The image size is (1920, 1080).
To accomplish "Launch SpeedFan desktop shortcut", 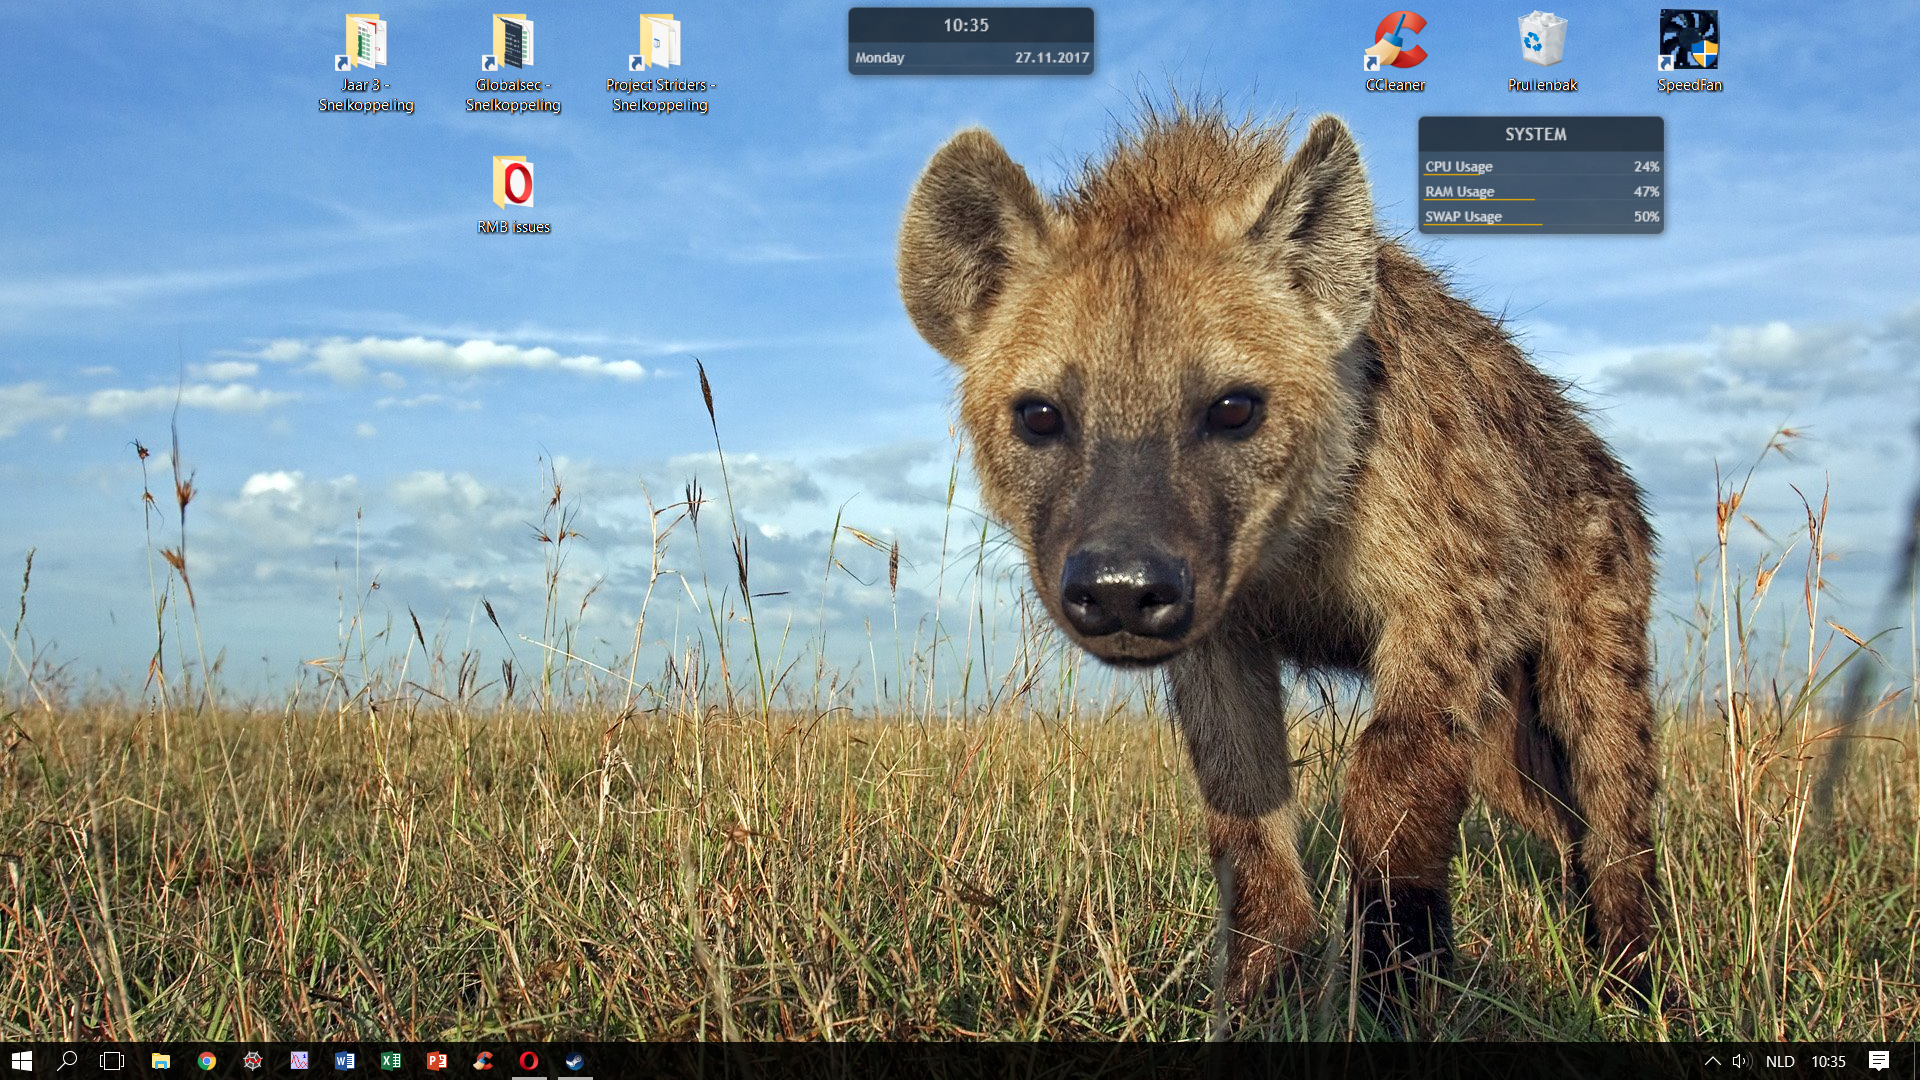I will tap(1689, 42).
